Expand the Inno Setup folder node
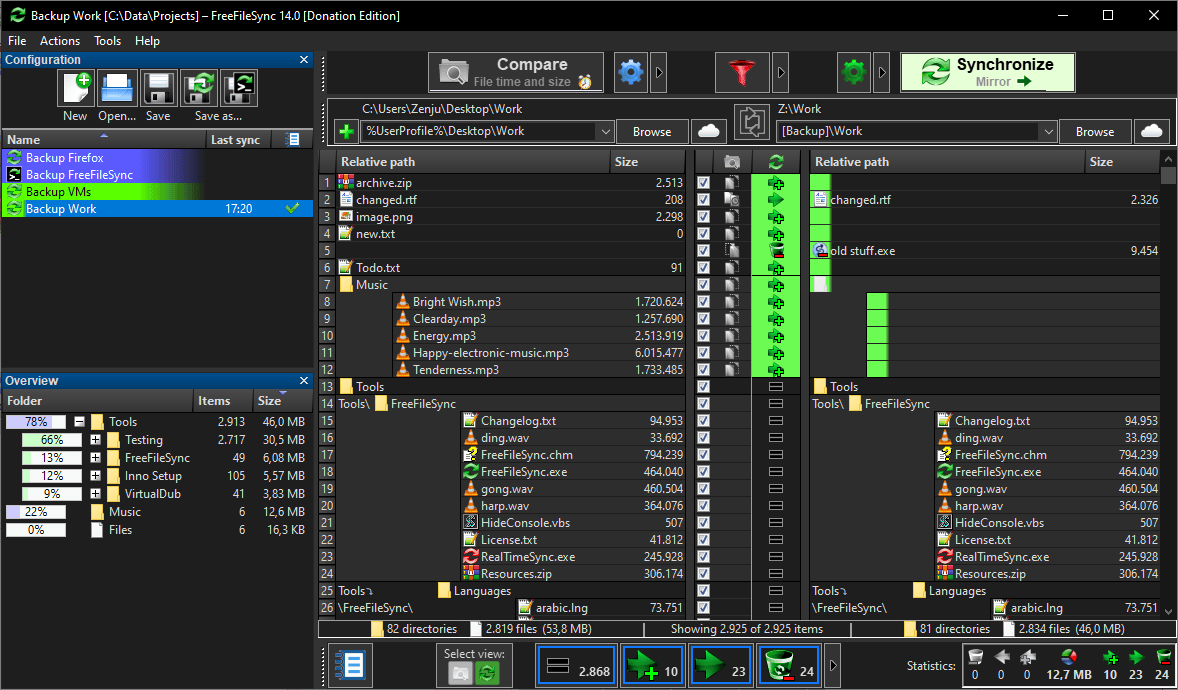This screenshot has width=1178, height=690. click(x=95, y=477)
